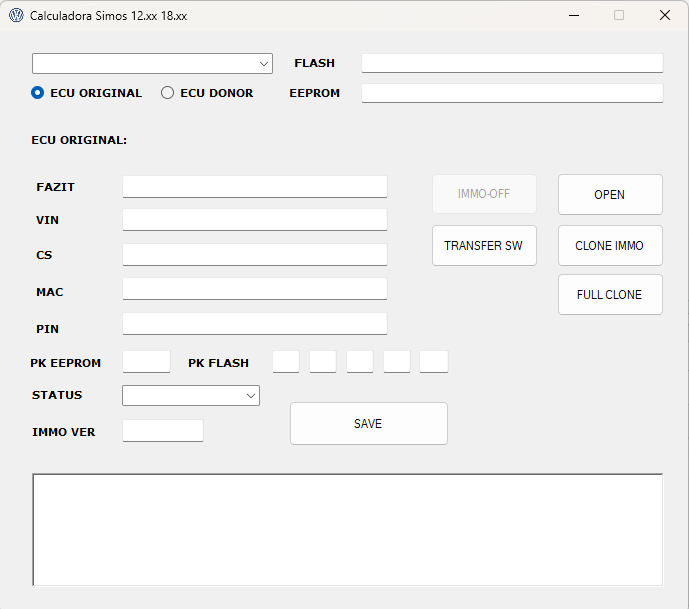This screenshot has height=609, width=689.
Task: Click the Volkswagen logo in title bar
Action: tap(16, 16)
